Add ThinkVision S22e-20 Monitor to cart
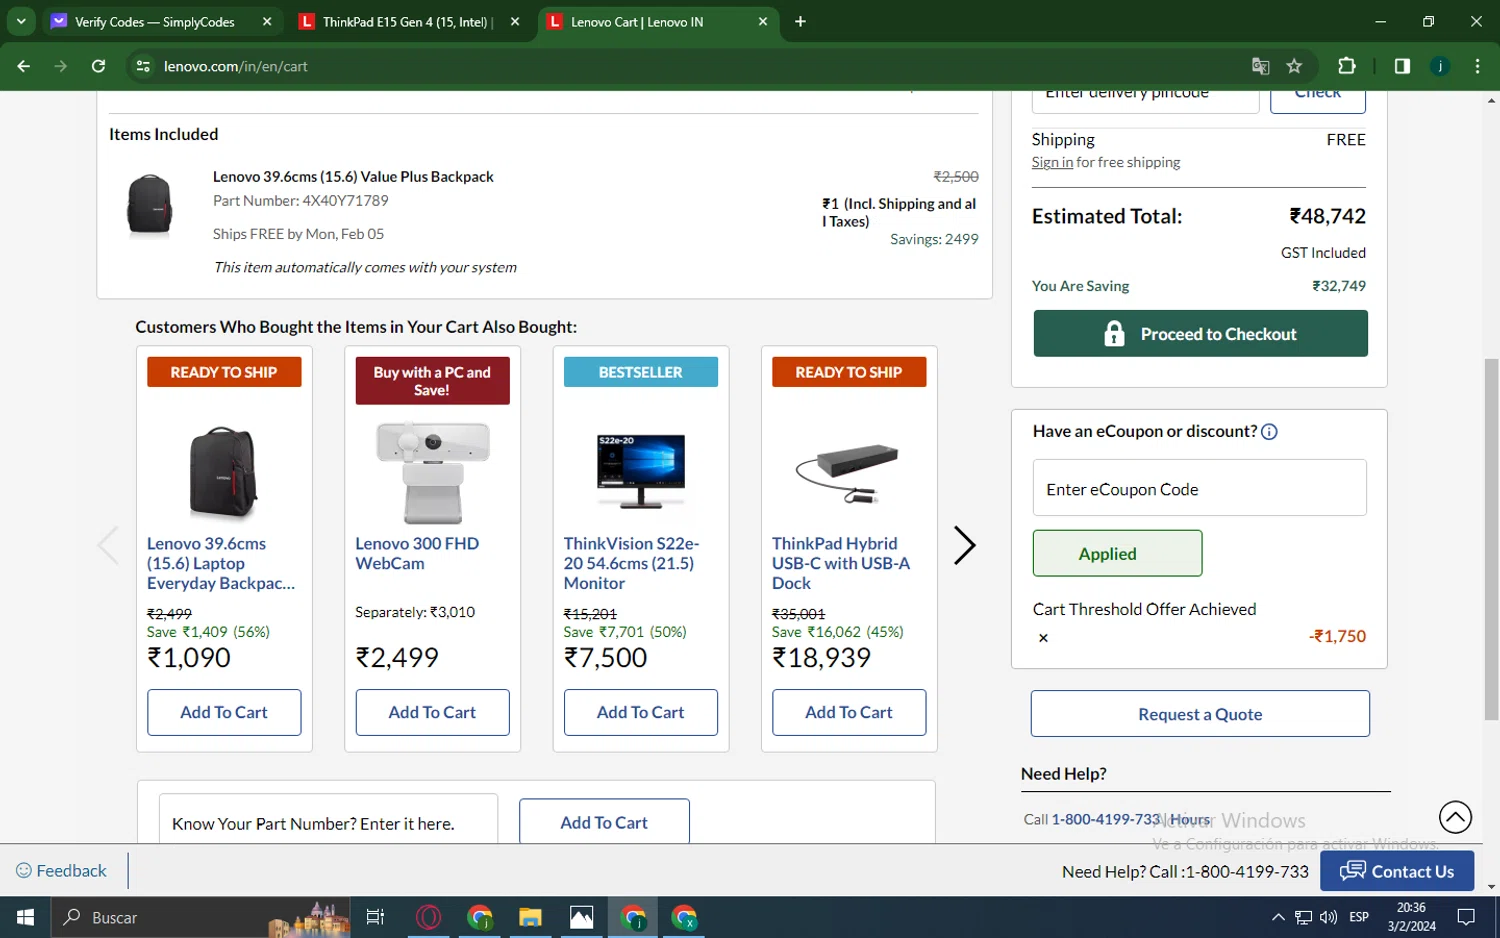This screenshot has height=938, width=1500. click(x=640, y=712)
